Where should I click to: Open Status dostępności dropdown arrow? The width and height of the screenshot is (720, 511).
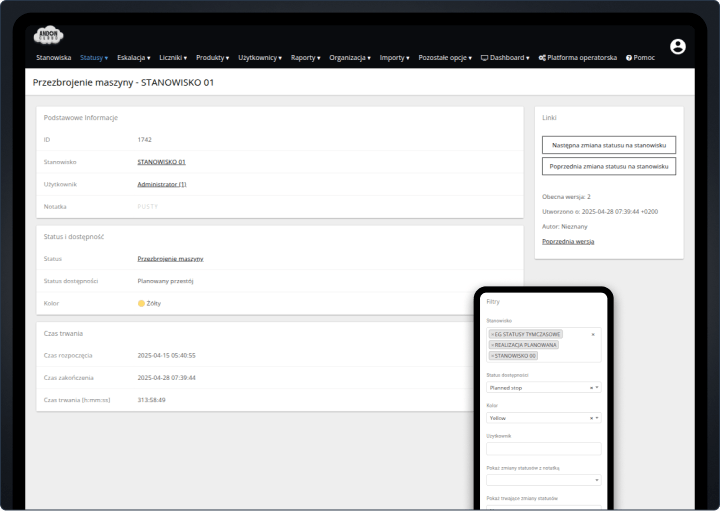coord(597,388)
